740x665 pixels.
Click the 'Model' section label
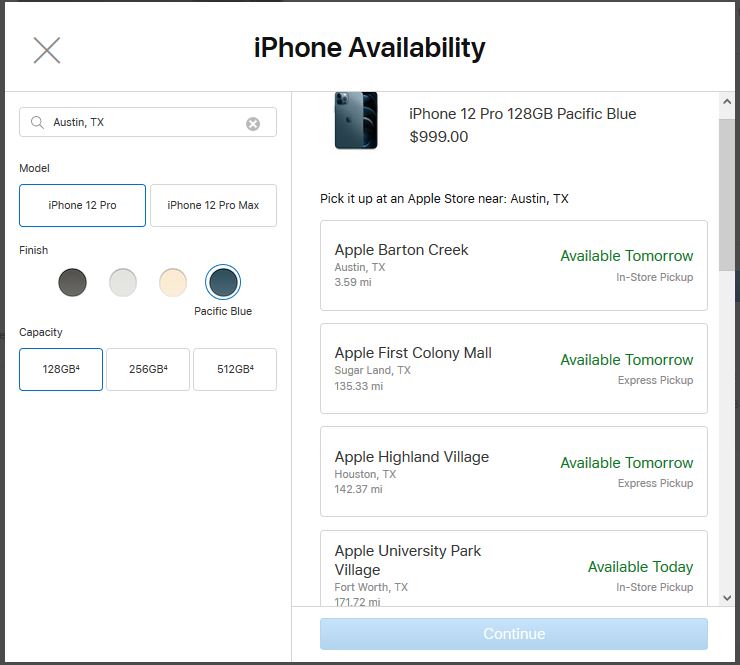pyautogui.click(x=34, y=168)
